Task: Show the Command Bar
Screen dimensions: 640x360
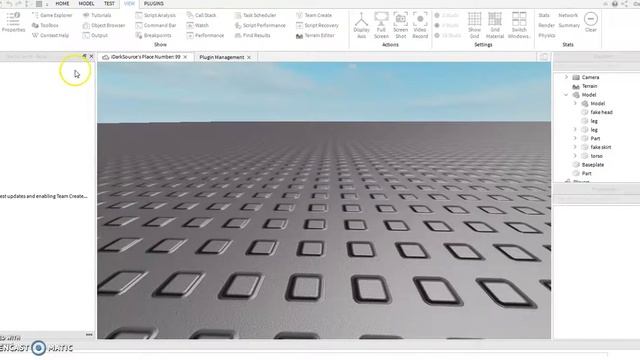Action: pos(156,25)
